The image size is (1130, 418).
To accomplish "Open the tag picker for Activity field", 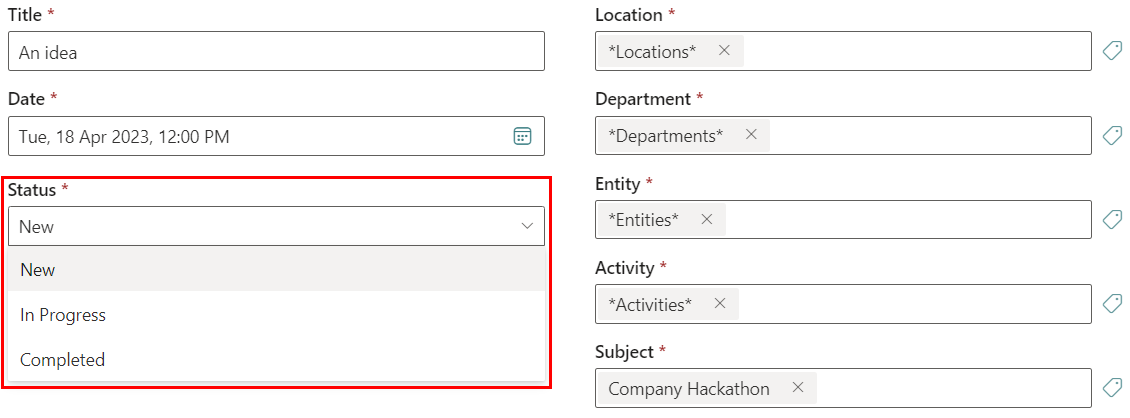I will [1112, 304].
